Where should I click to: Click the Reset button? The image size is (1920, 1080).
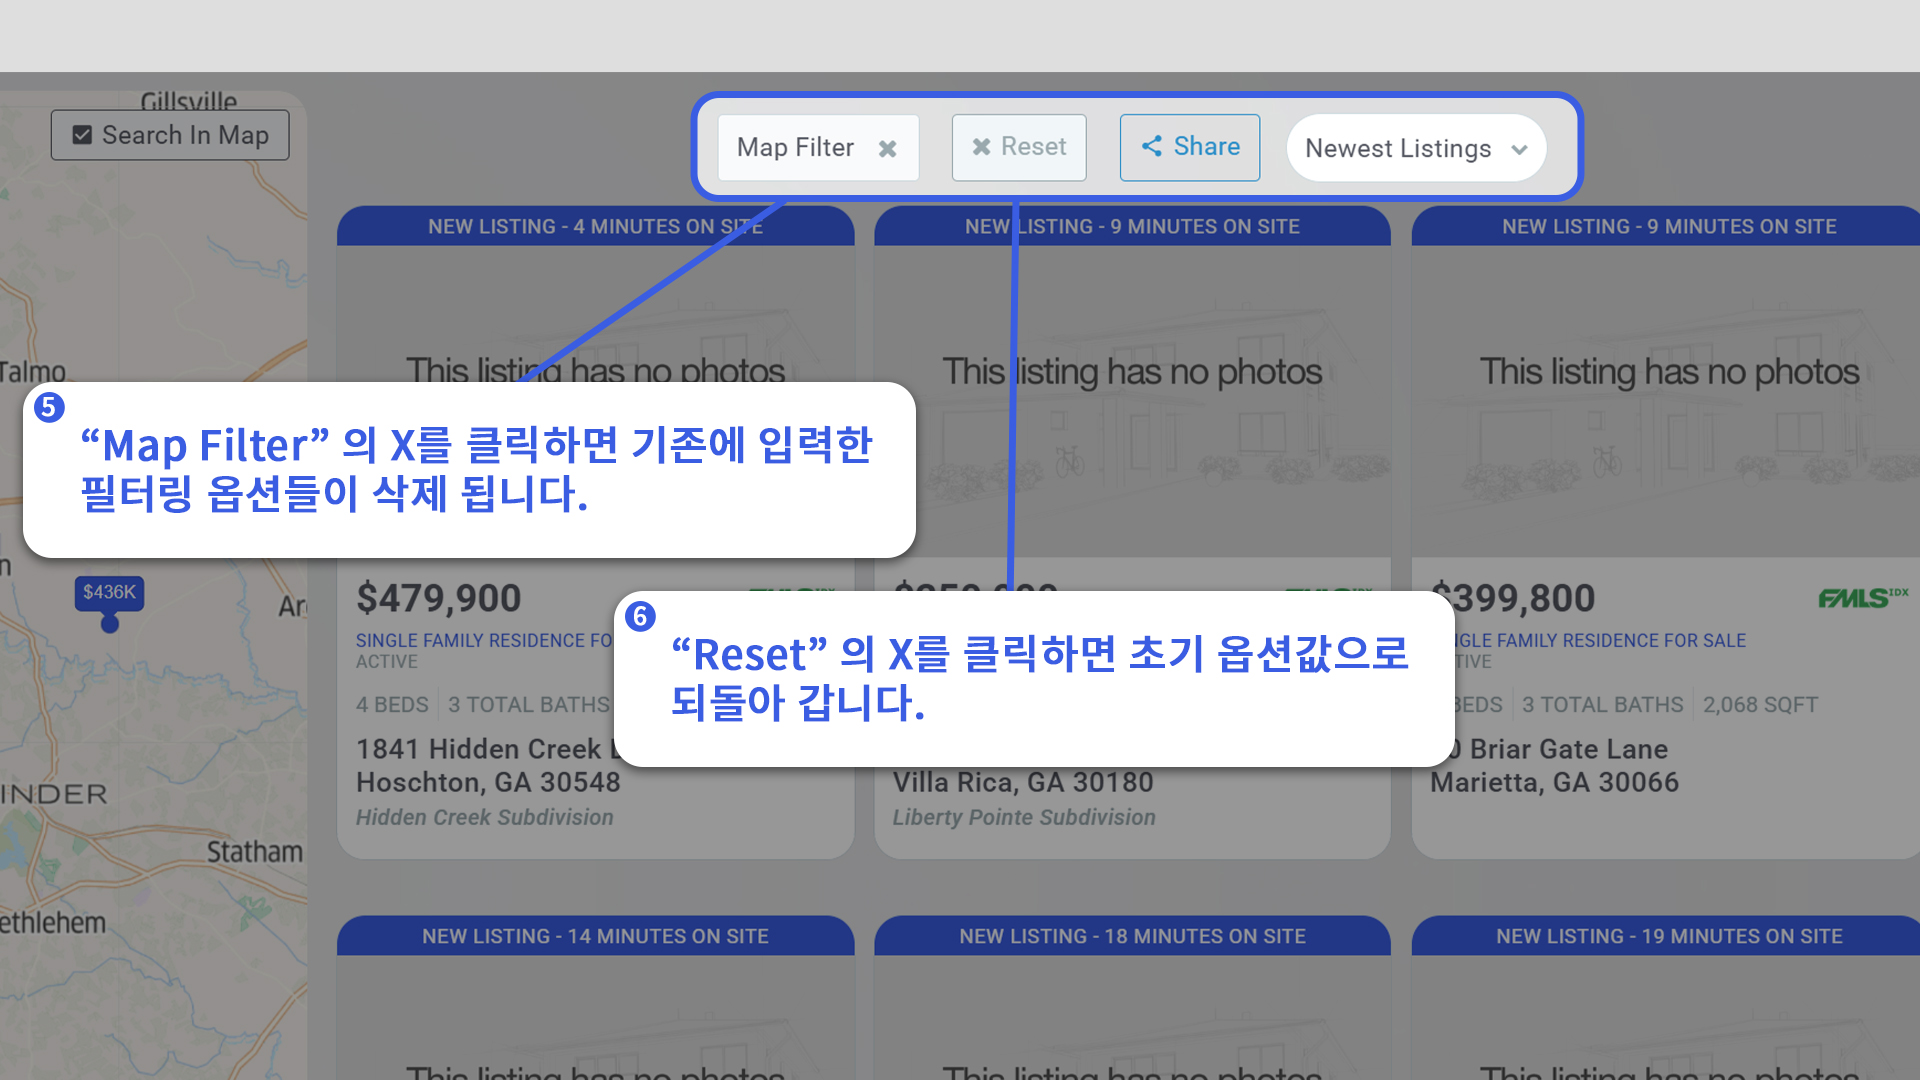[1018, 147]
